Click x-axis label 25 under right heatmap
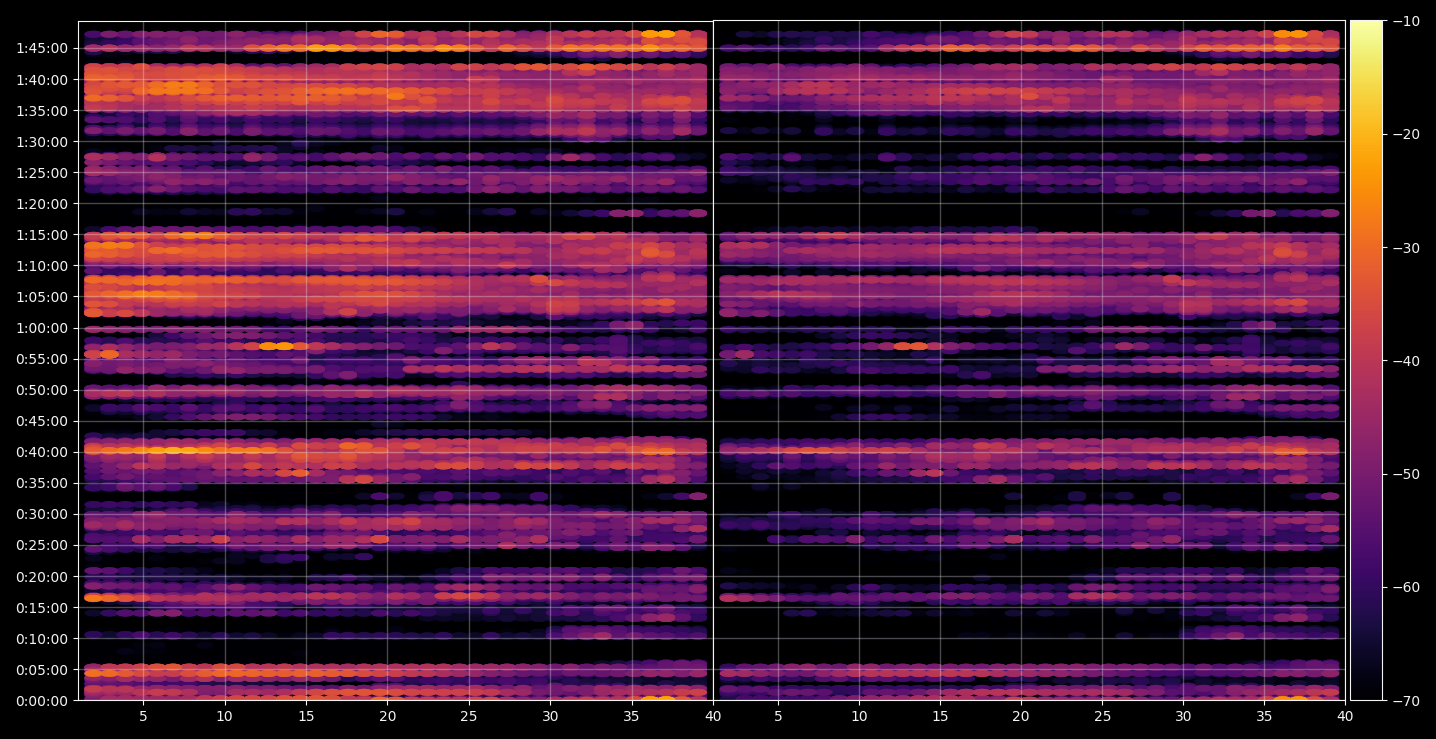This screenshot has width=1436, height=739. coord(1102,716)
